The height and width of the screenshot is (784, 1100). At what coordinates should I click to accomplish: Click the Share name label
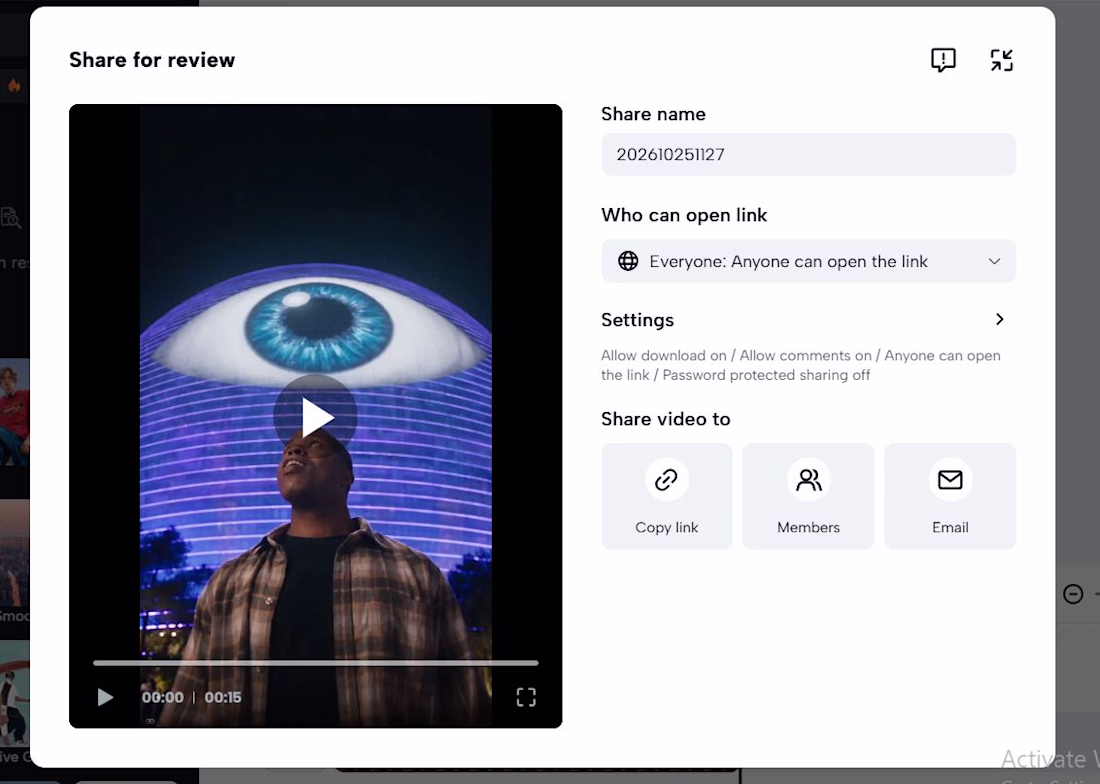click(x=653, y=114)
